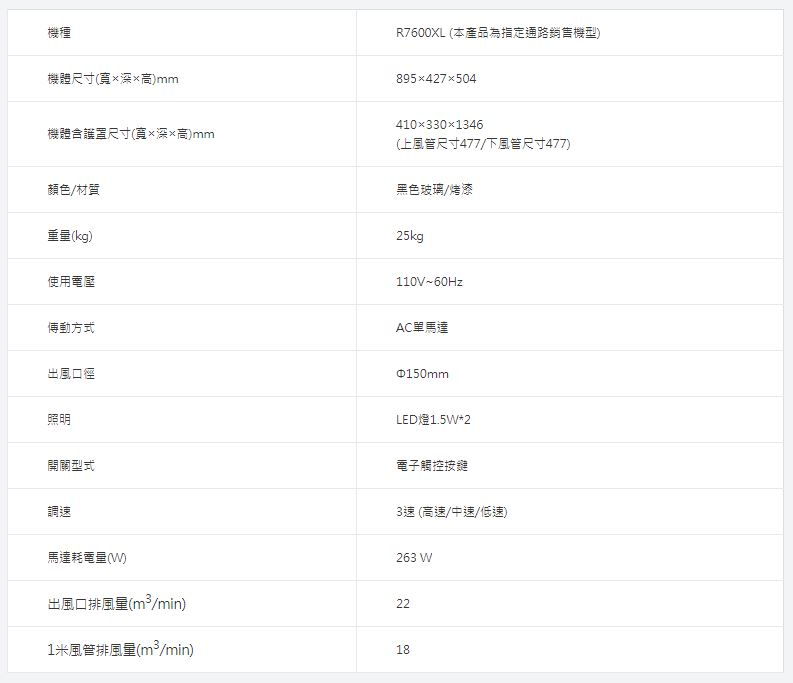The width and height of the screenshot is (793, 683).
Task: Click the 電子觸控按鍵 switch type value
Action: point(434,466)
